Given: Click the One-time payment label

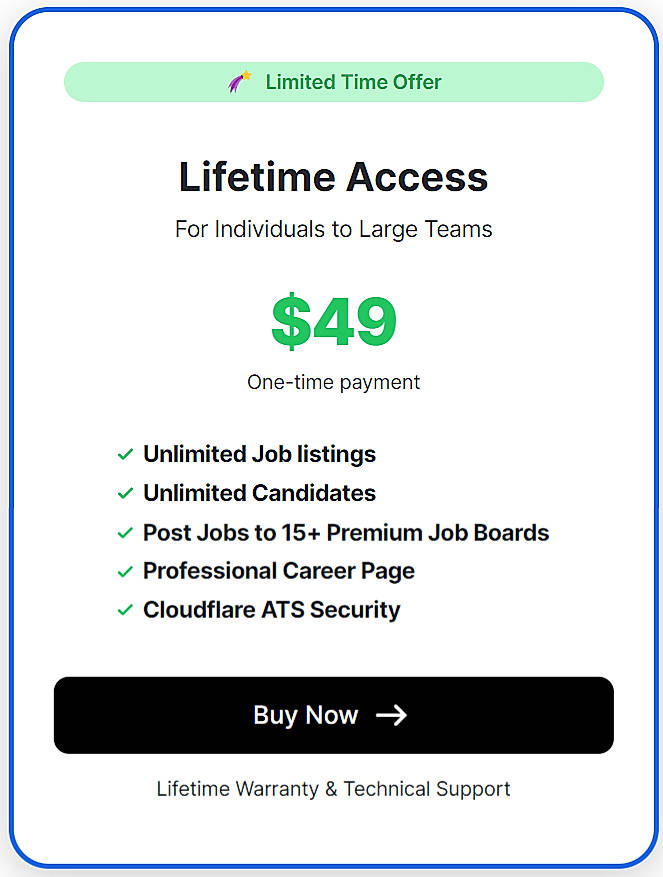Looking at the screenshot, I should (333, 382).
